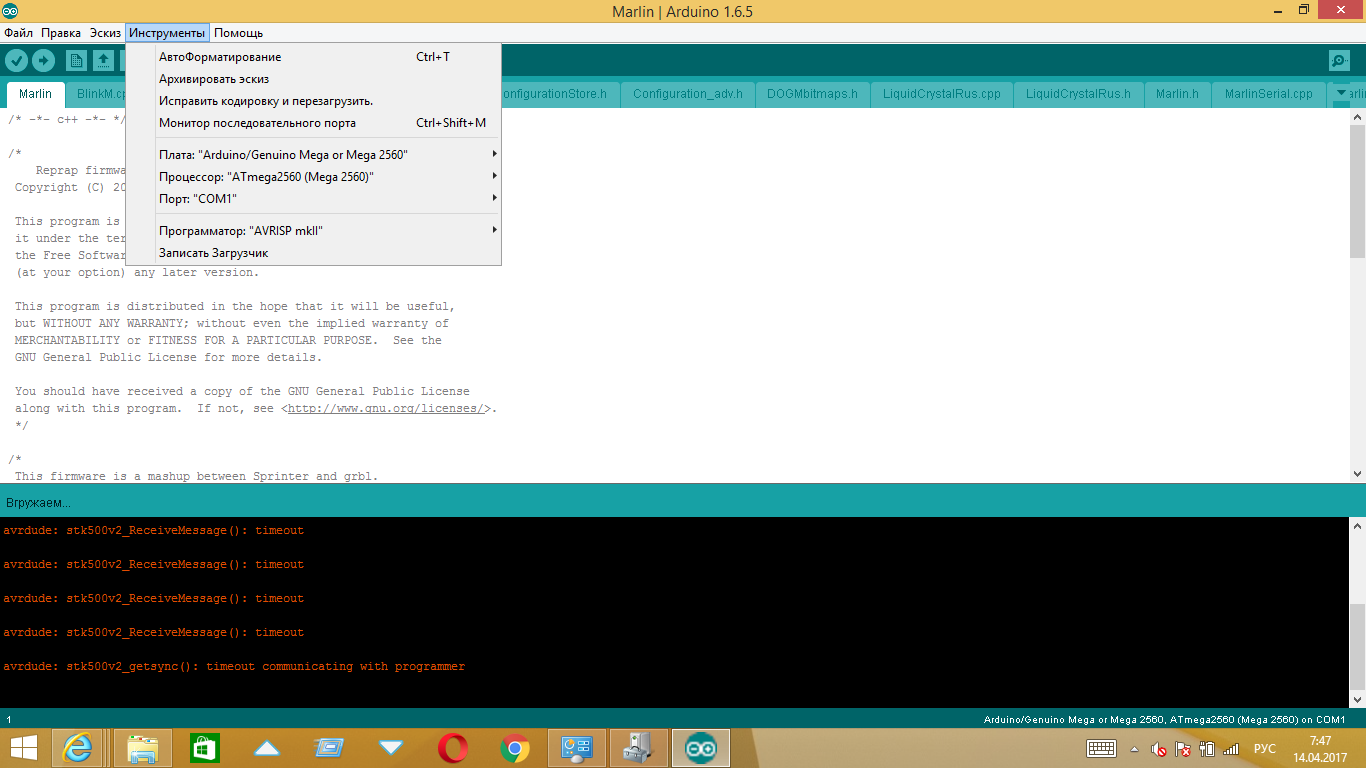
Task: Switch to the LiquidCrystalRus.cpp tab
Action: pyautogui.click(x=941, y=94)
